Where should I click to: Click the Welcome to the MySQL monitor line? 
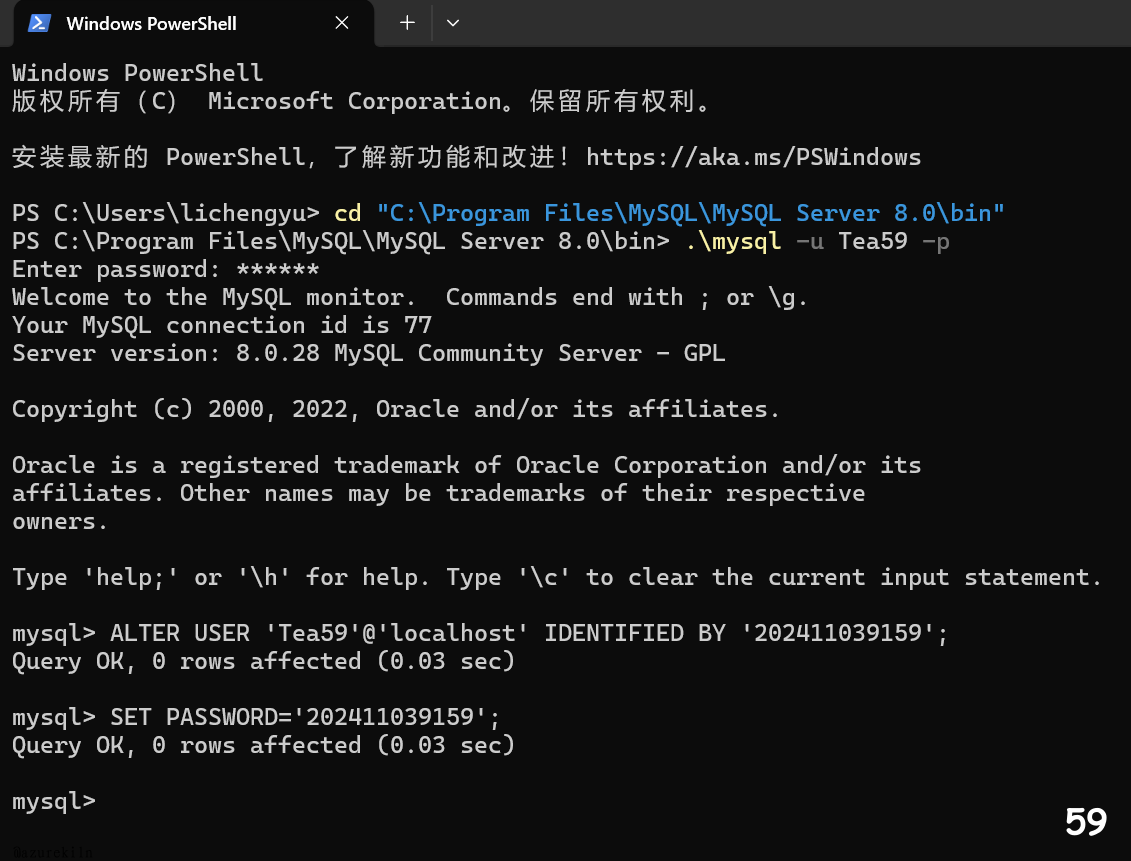point(410,297)
